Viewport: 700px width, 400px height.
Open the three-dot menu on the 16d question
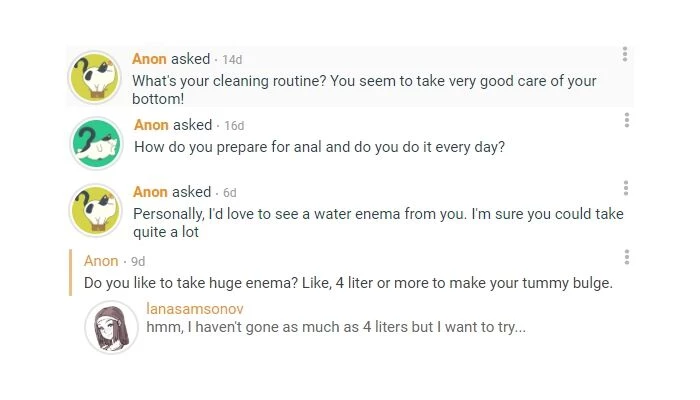coord(626,120)
